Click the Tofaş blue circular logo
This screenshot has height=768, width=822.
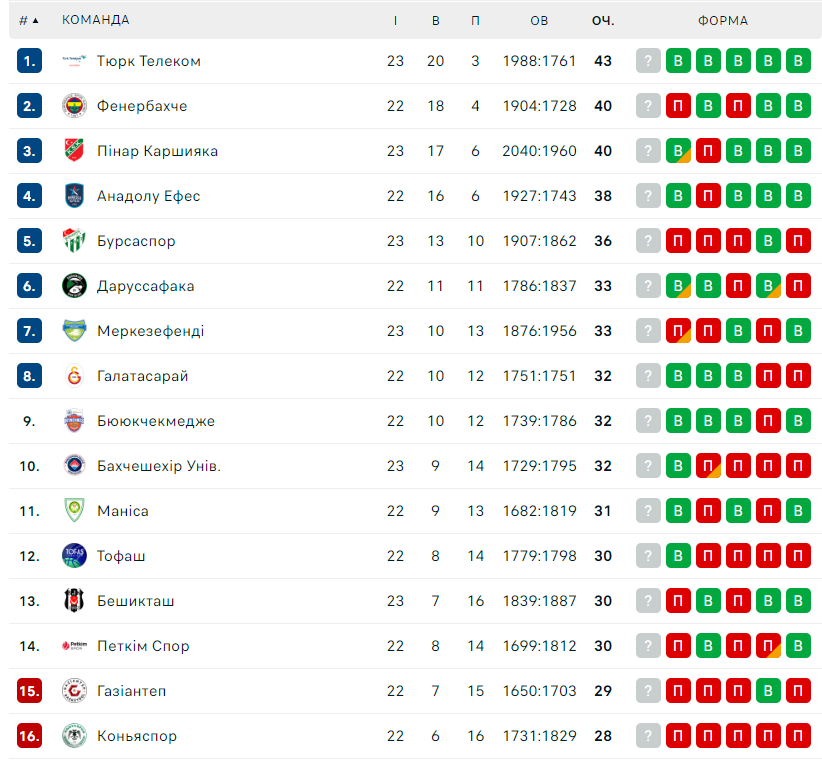[74, 556]
